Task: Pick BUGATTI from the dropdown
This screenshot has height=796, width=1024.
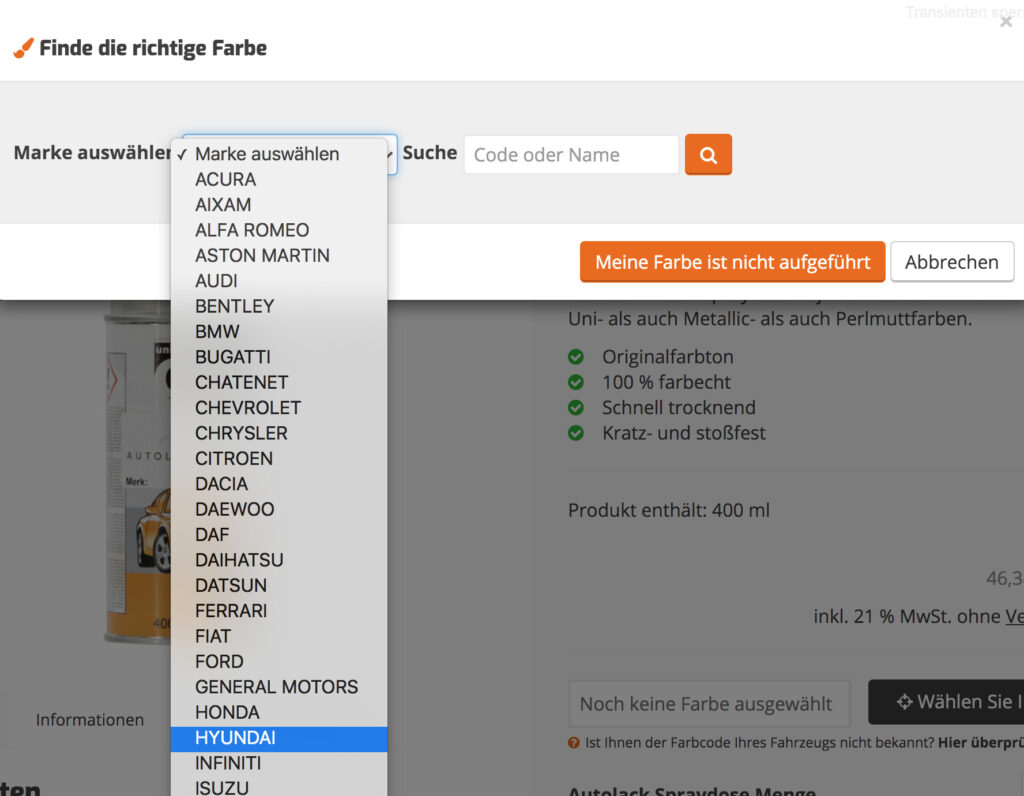Action: [279, 358]
